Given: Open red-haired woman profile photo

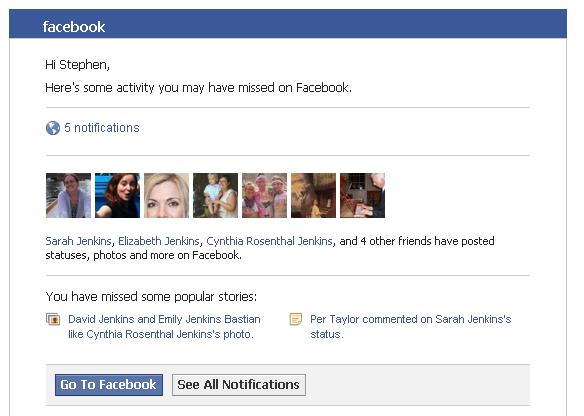Looking at the screenshot, I should click(117, 196).
